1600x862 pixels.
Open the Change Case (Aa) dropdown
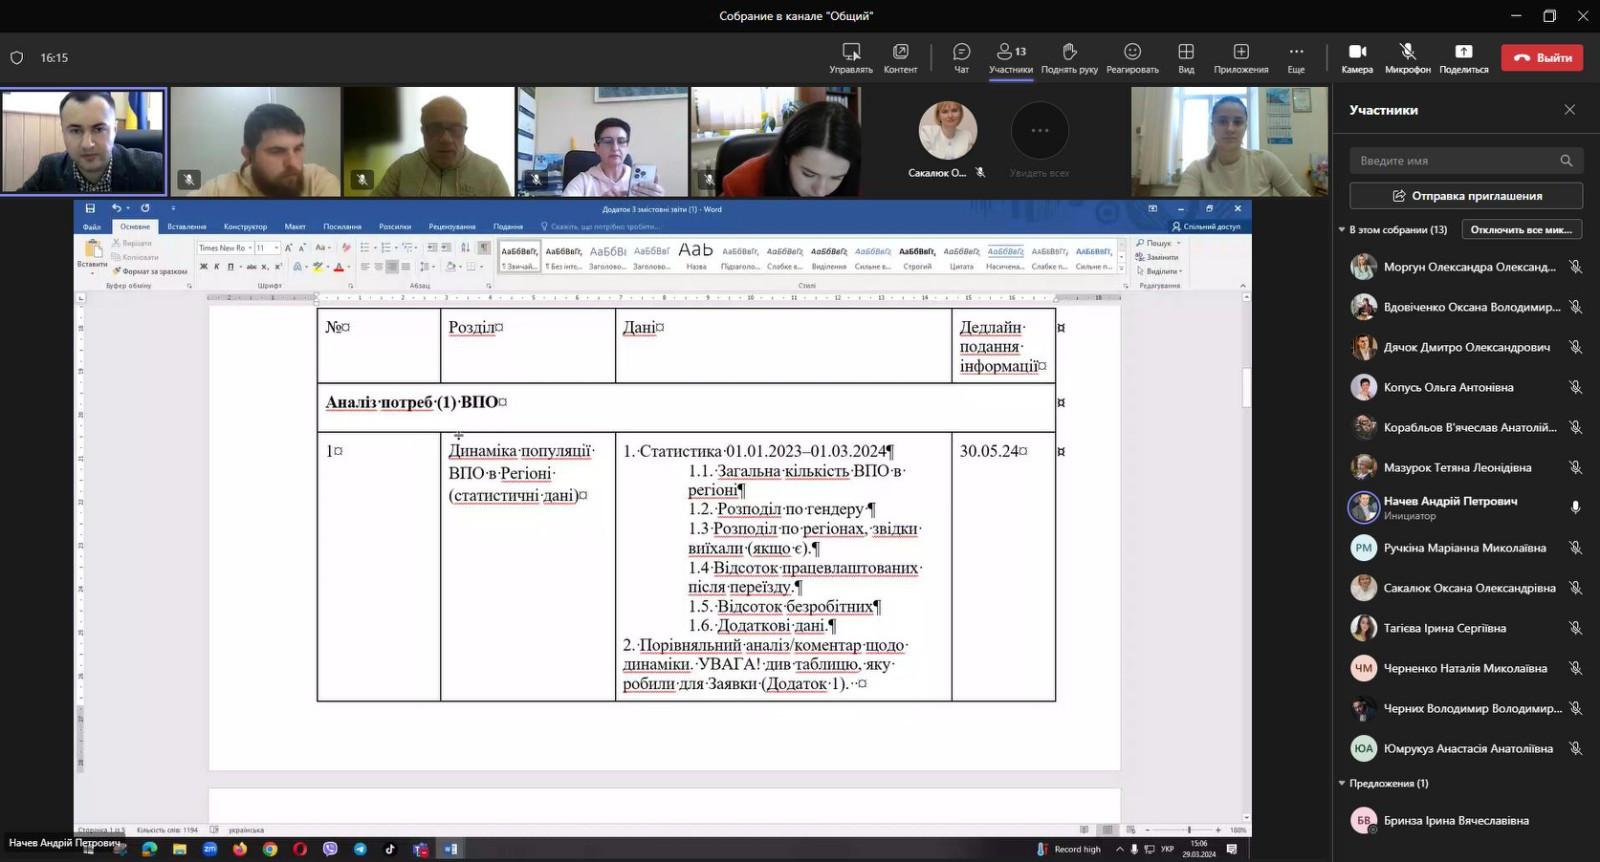321,248
